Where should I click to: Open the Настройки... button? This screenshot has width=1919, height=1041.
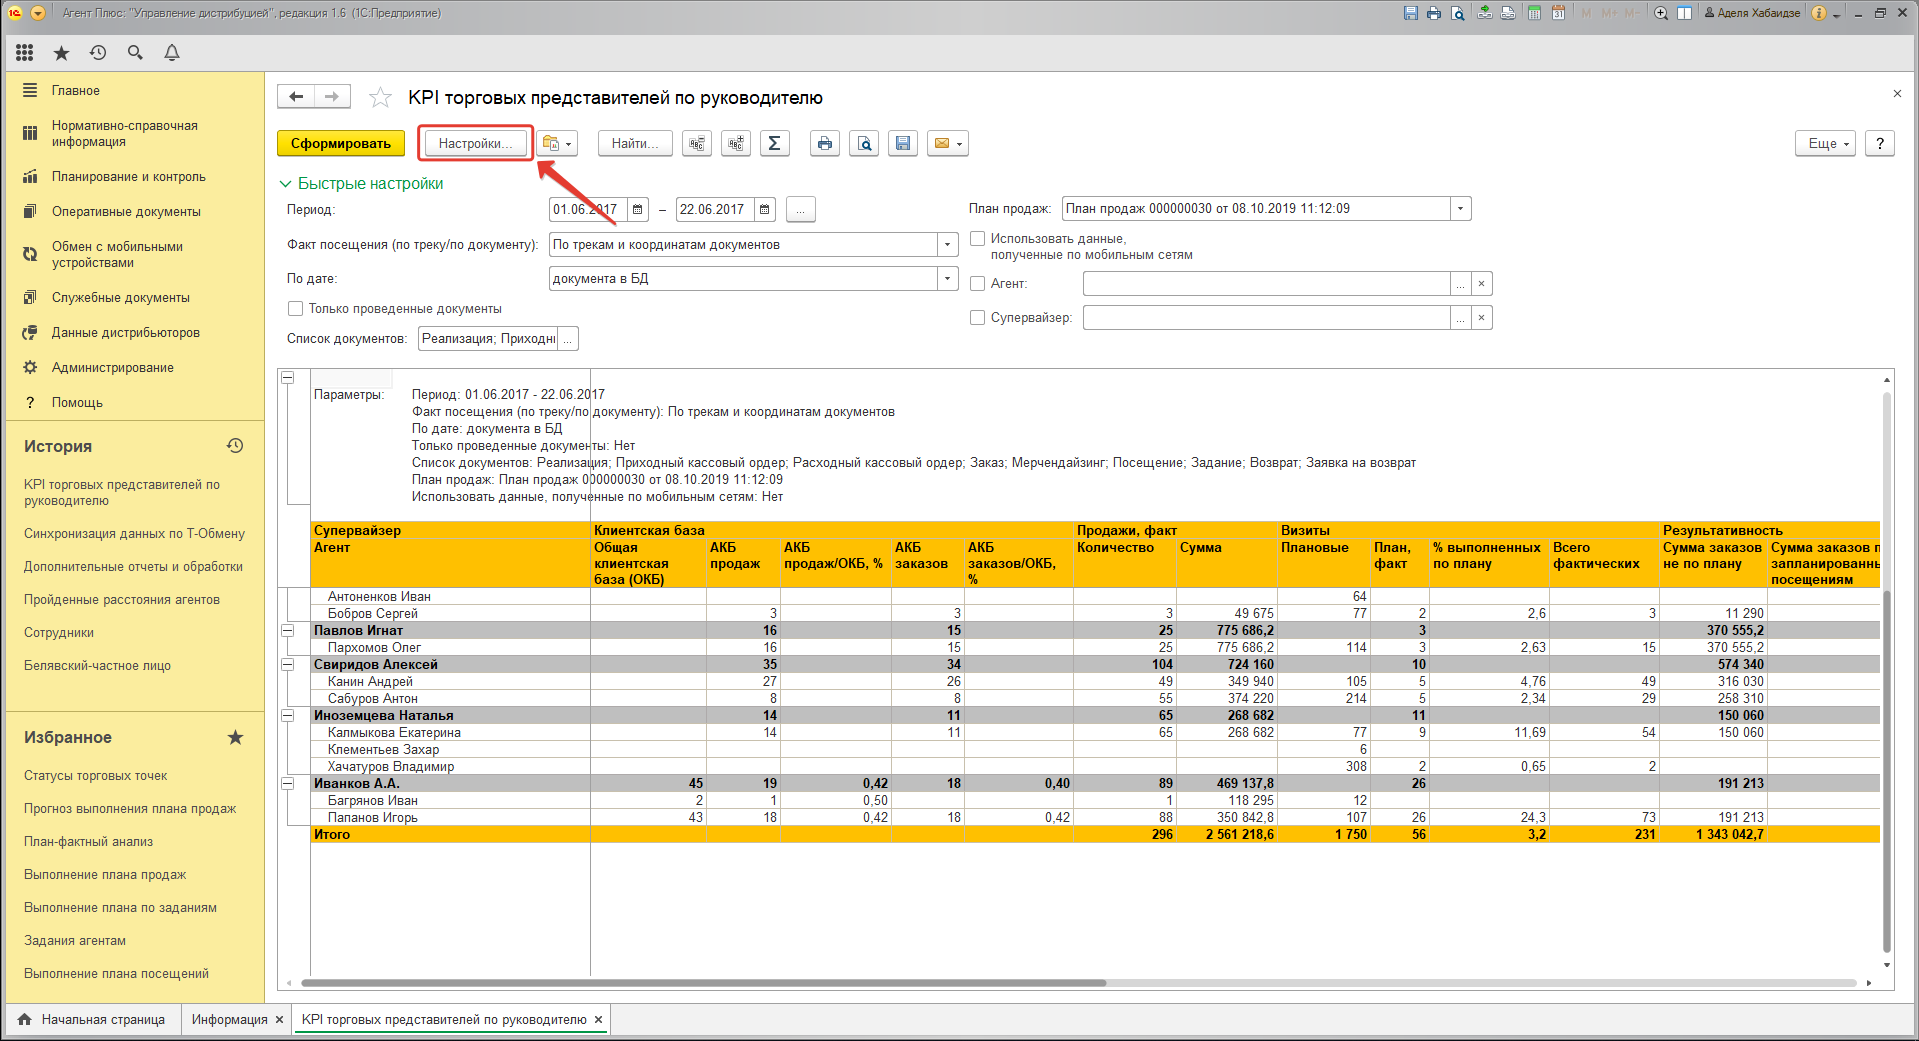coord(475,144)
